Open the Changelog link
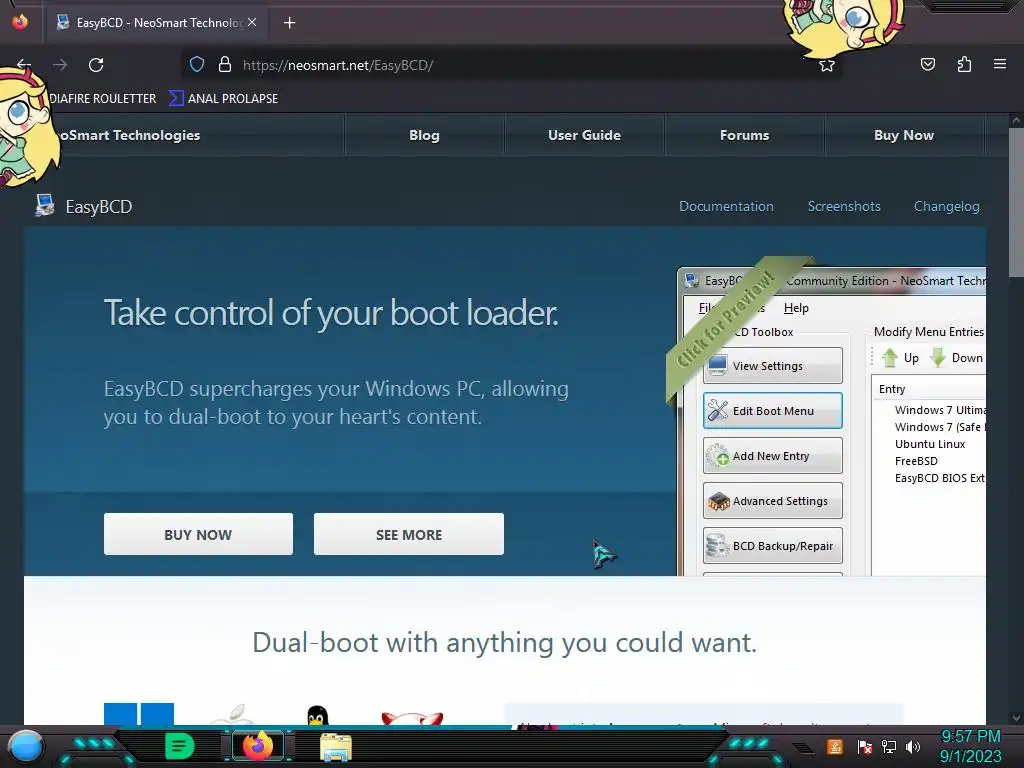This screenshot has height=768, width=1024. (x=946, y=206)
